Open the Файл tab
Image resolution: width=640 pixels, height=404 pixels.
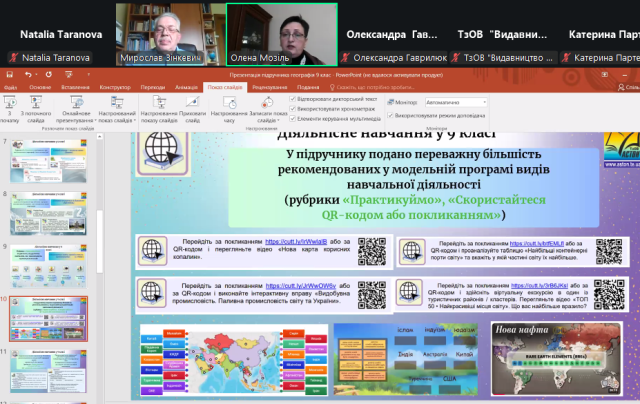tap(11, 87)
